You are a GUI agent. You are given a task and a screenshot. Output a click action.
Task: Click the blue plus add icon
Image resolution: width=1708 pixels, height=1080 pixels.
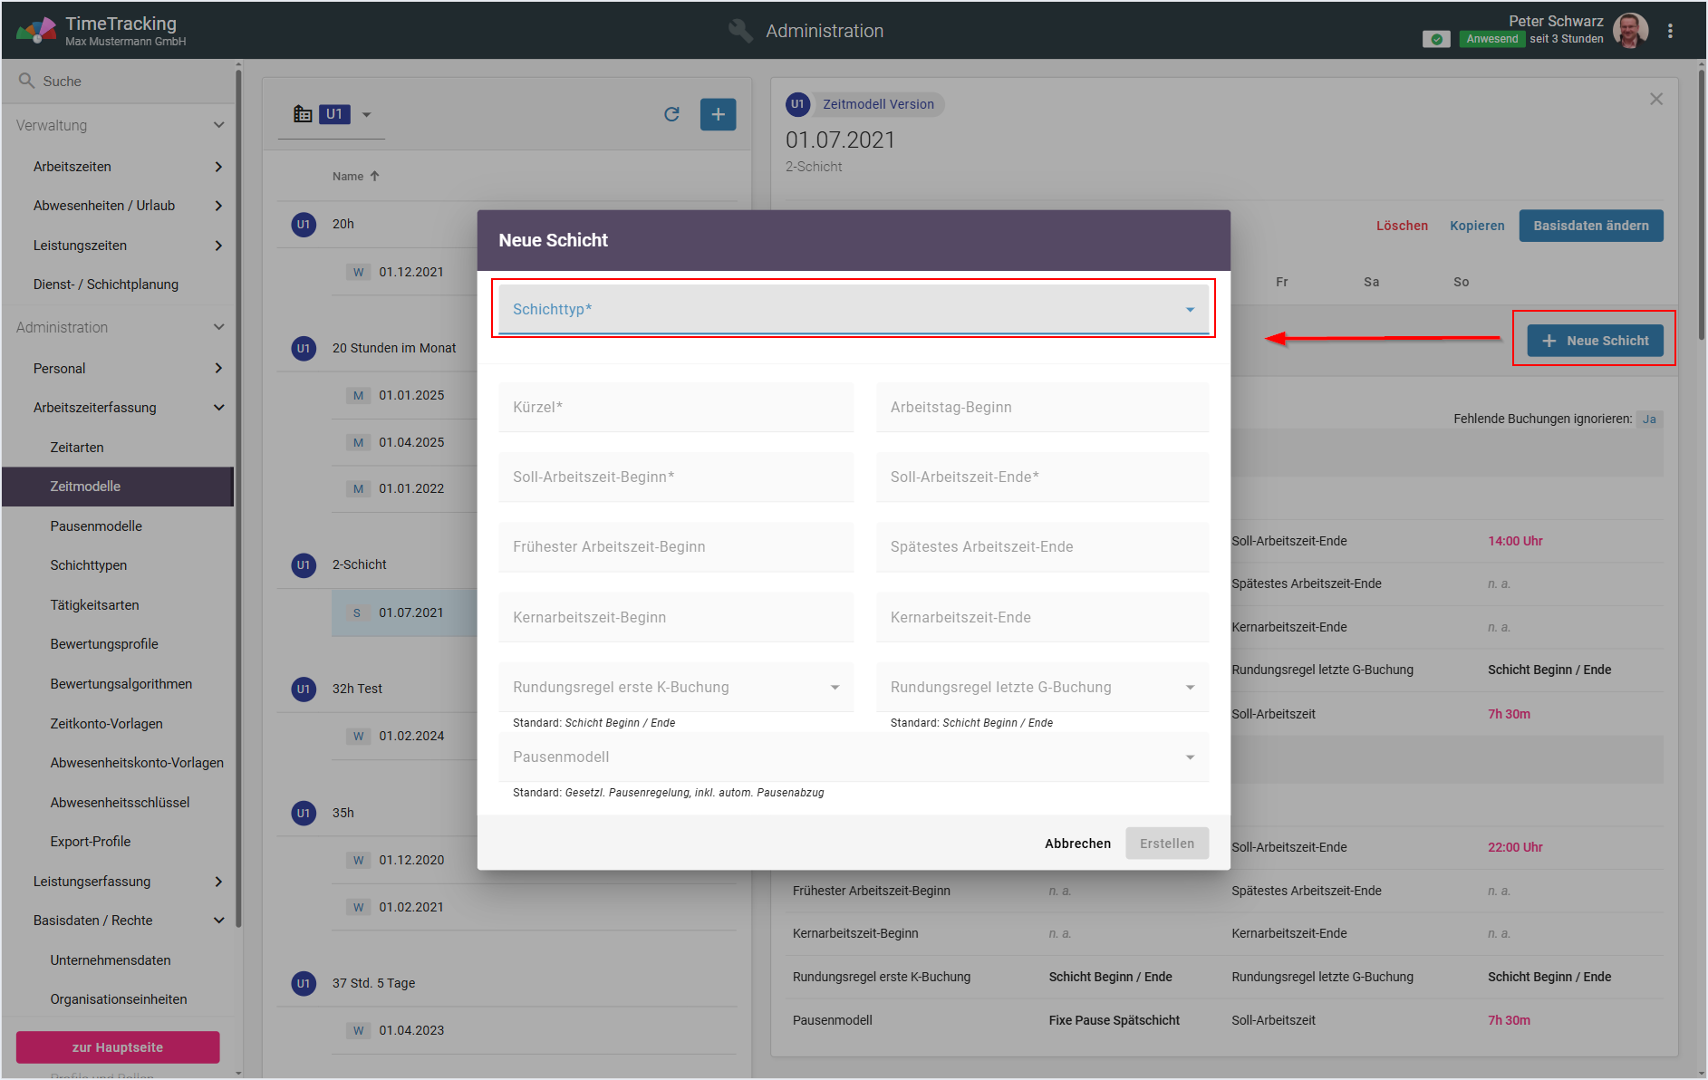(x=717, y=114)
